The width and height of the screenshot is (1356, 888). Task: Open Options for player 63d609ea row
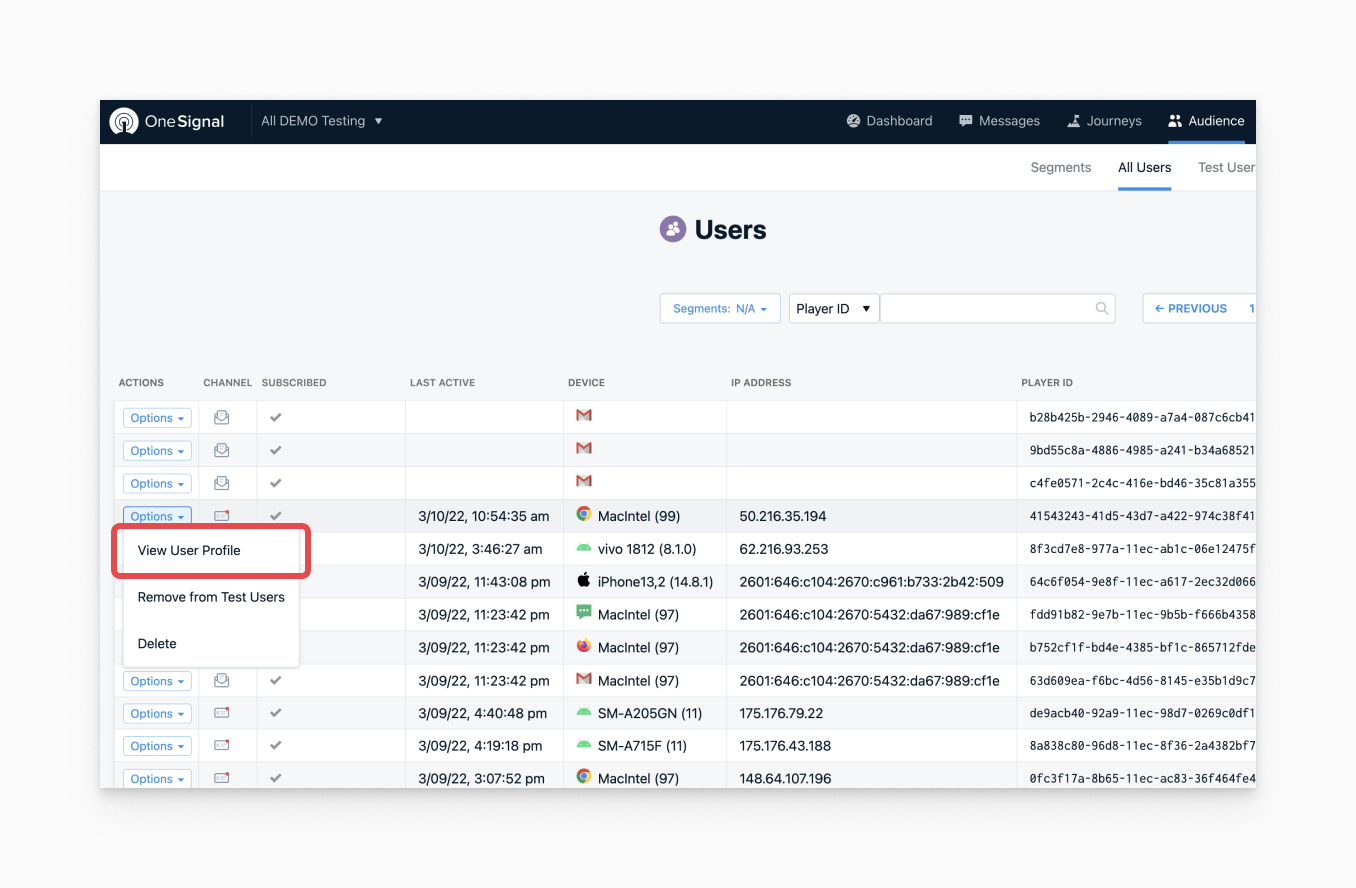click(x=157, y=681)
